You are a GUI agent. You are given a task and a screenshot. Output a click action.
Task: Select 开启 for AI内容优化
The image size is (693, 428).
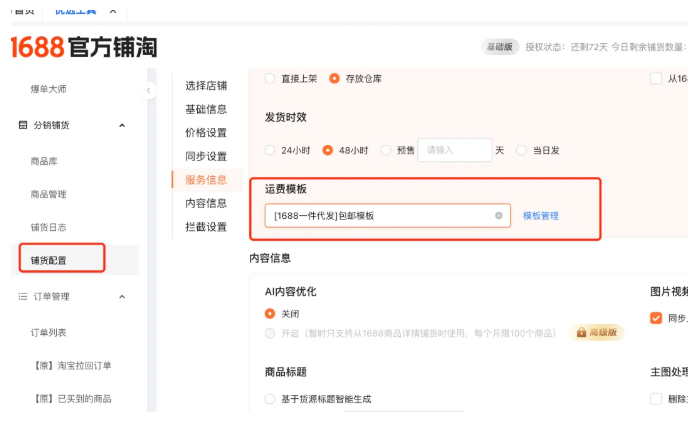(270, 333)
